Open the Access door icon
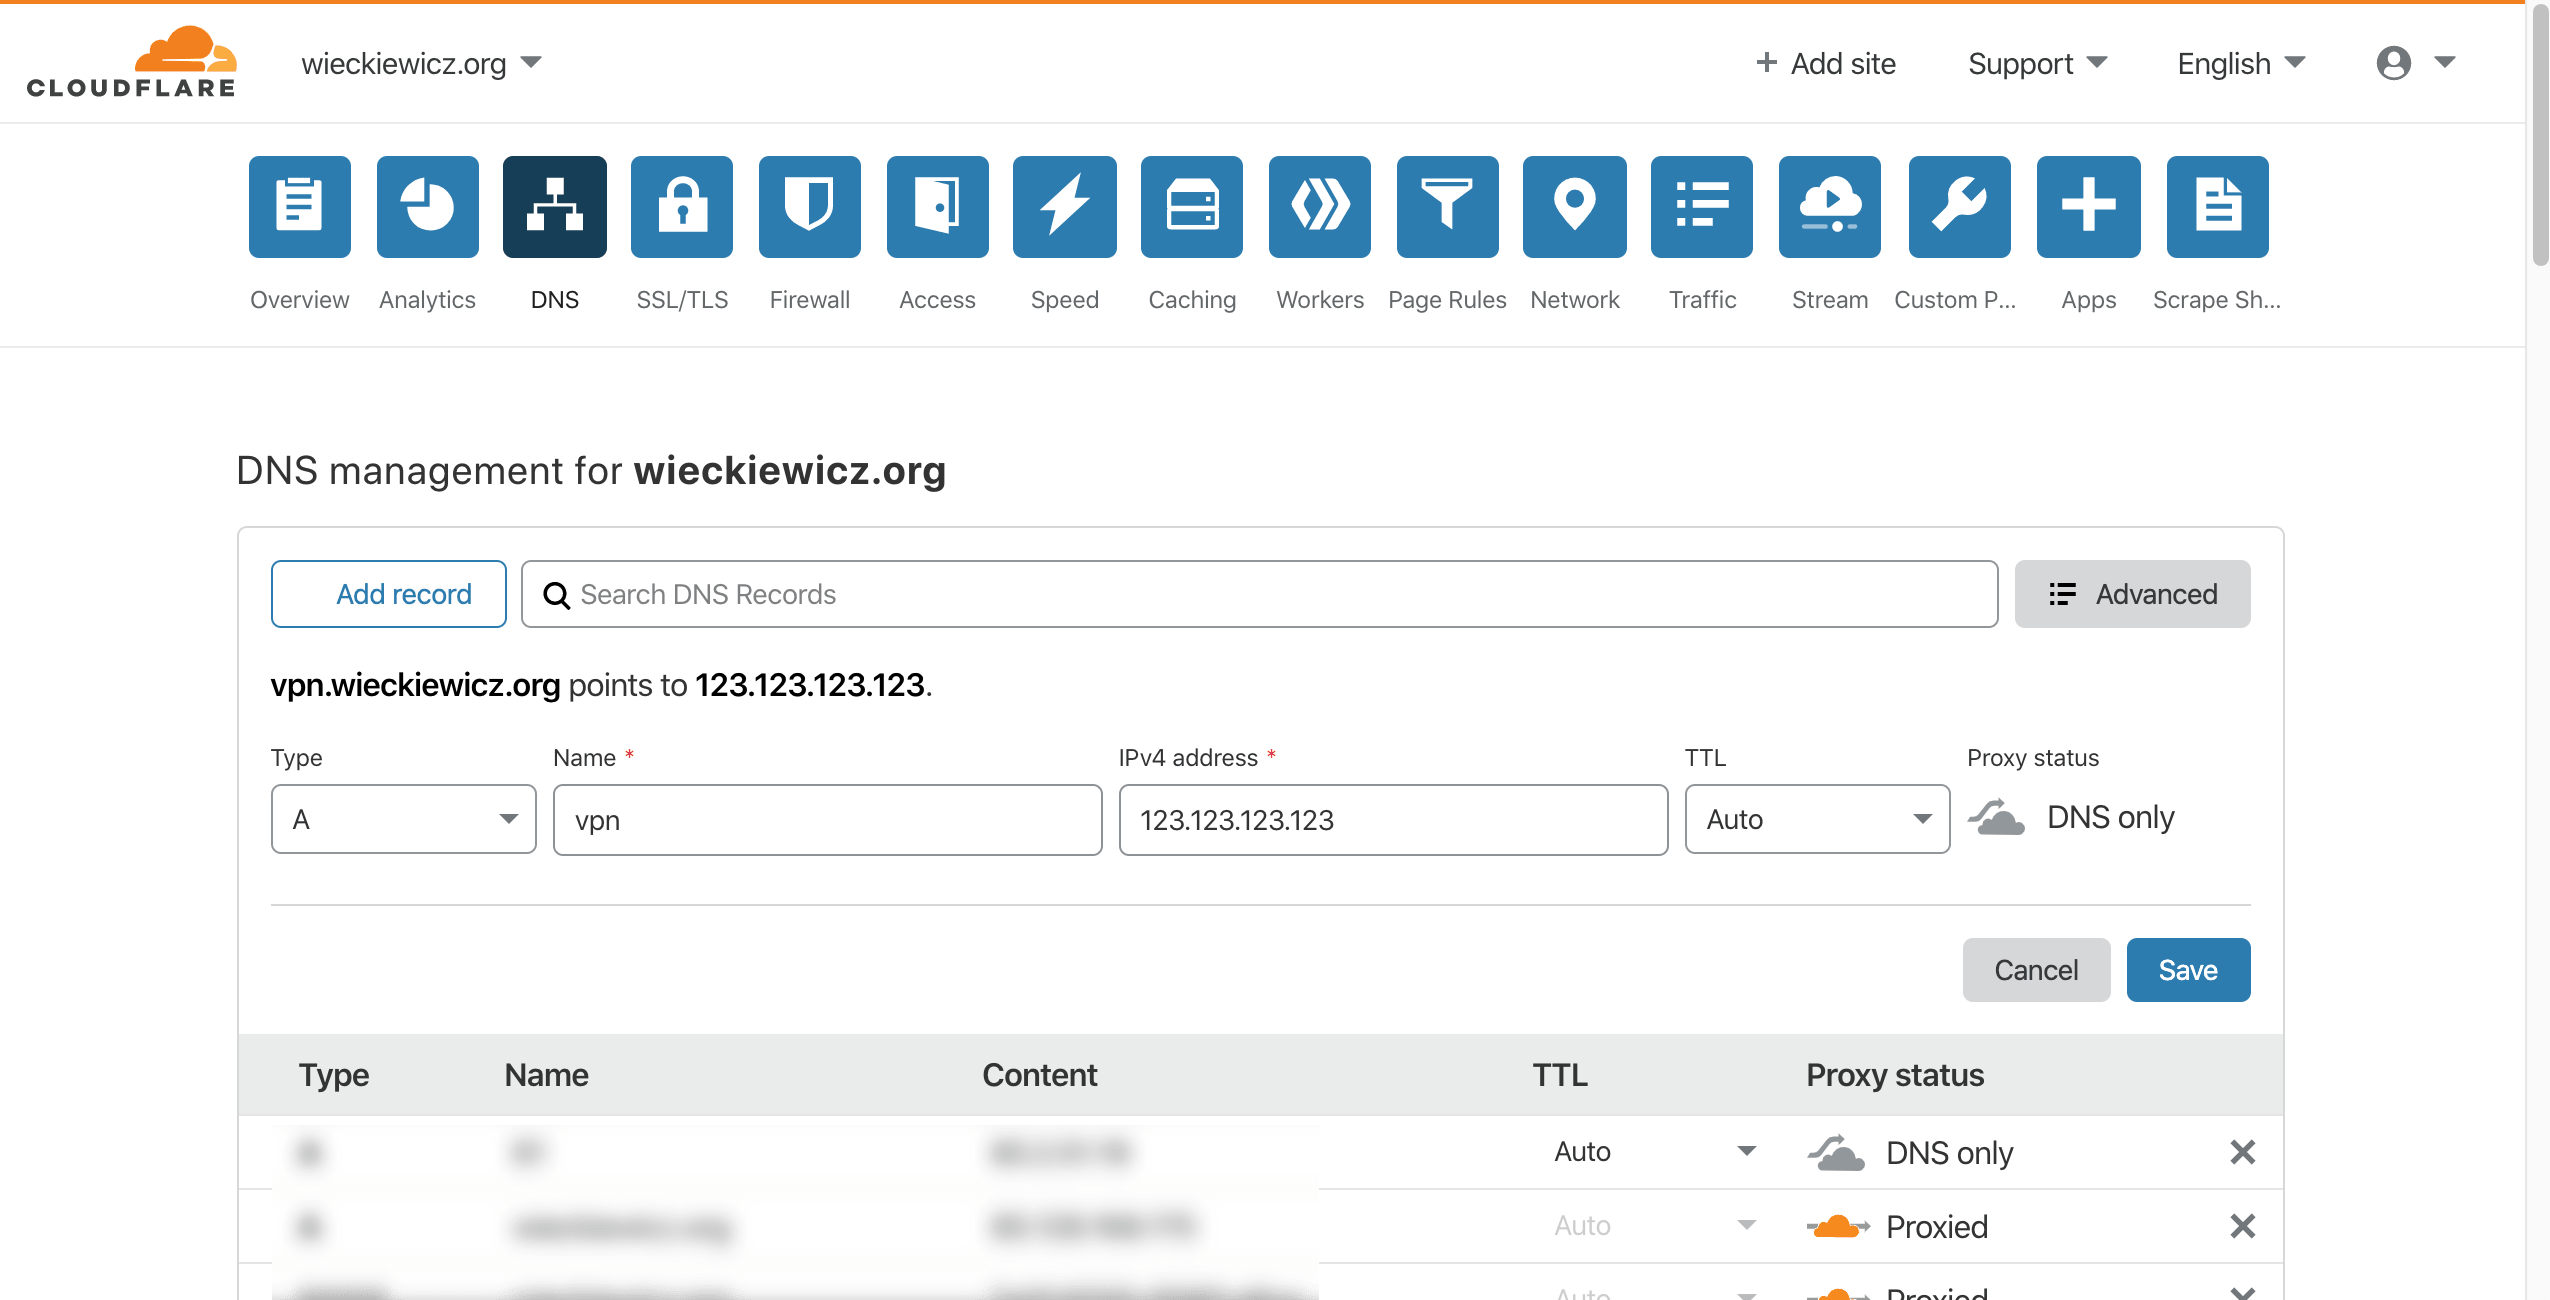This screenshot has height=1300, width=2550. click(937, 207)
